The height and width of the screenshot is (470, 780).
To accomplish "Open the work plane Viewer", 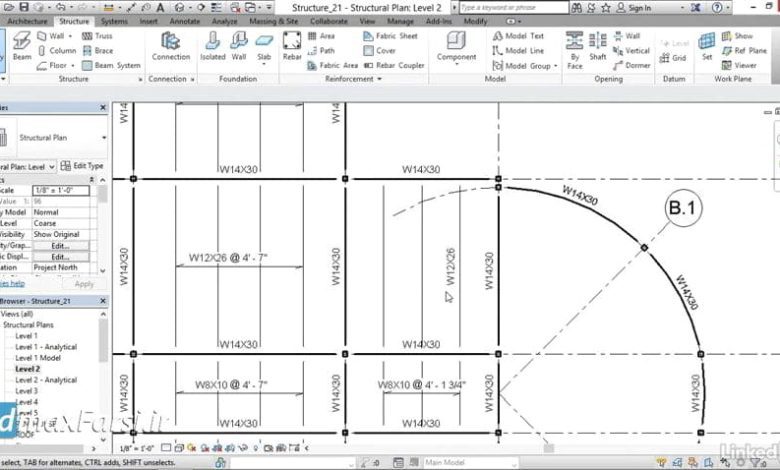I will tap(739, 65).
